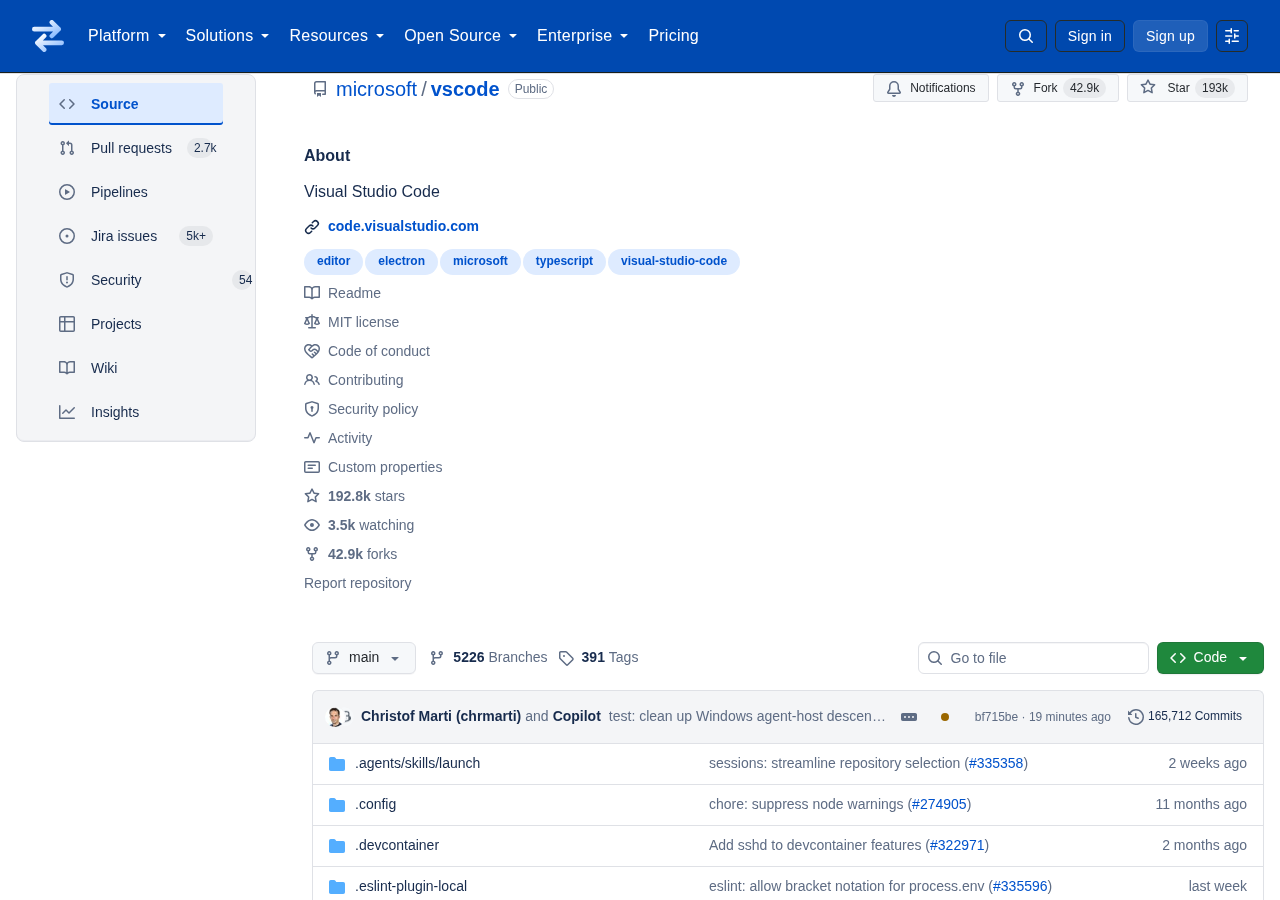This screenshot has height=900, width=1280.
Task: Select the electron topic tag
Action: tap(401, 261)
